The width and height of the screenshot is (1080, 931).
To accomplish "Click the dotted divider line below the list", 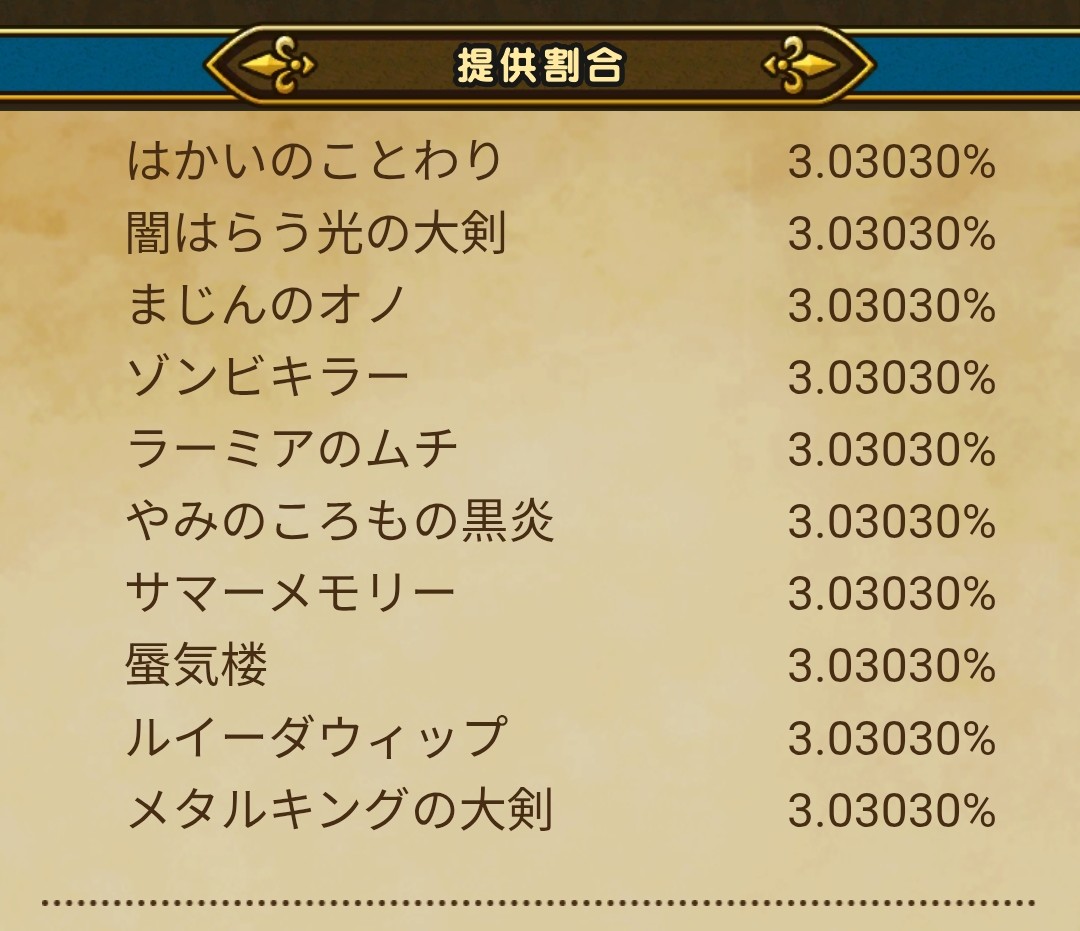I will (540, 903).
